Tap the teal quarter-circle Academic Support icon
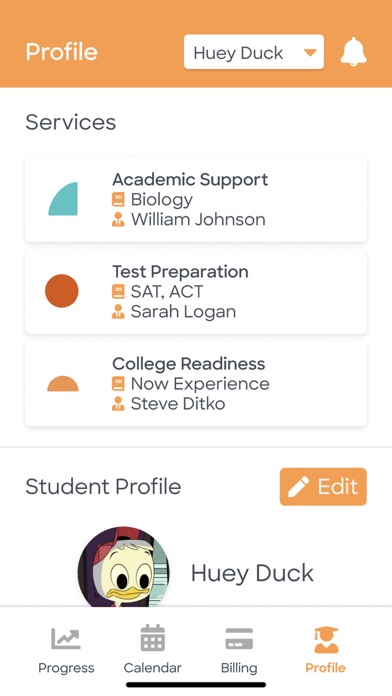The width and height of the screenshot is (392, 696). coord(63,199)
